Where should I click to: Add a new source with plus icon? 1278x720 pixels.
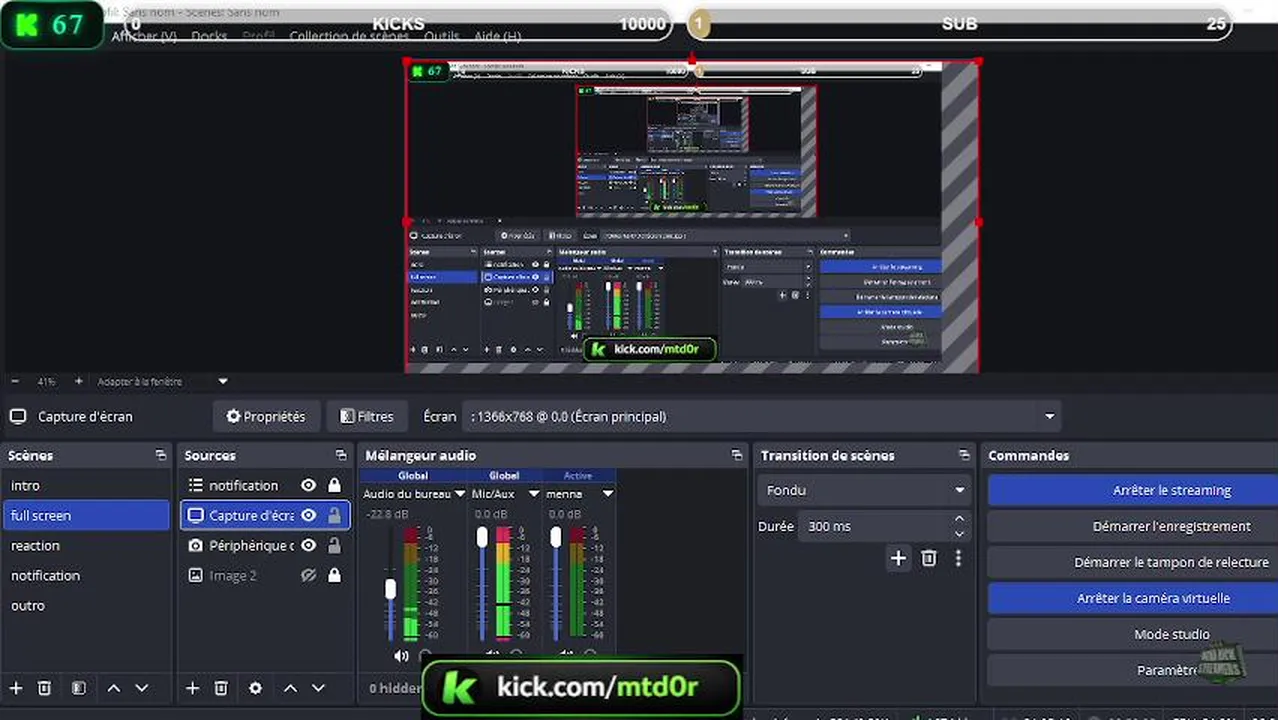coord(193,688)
